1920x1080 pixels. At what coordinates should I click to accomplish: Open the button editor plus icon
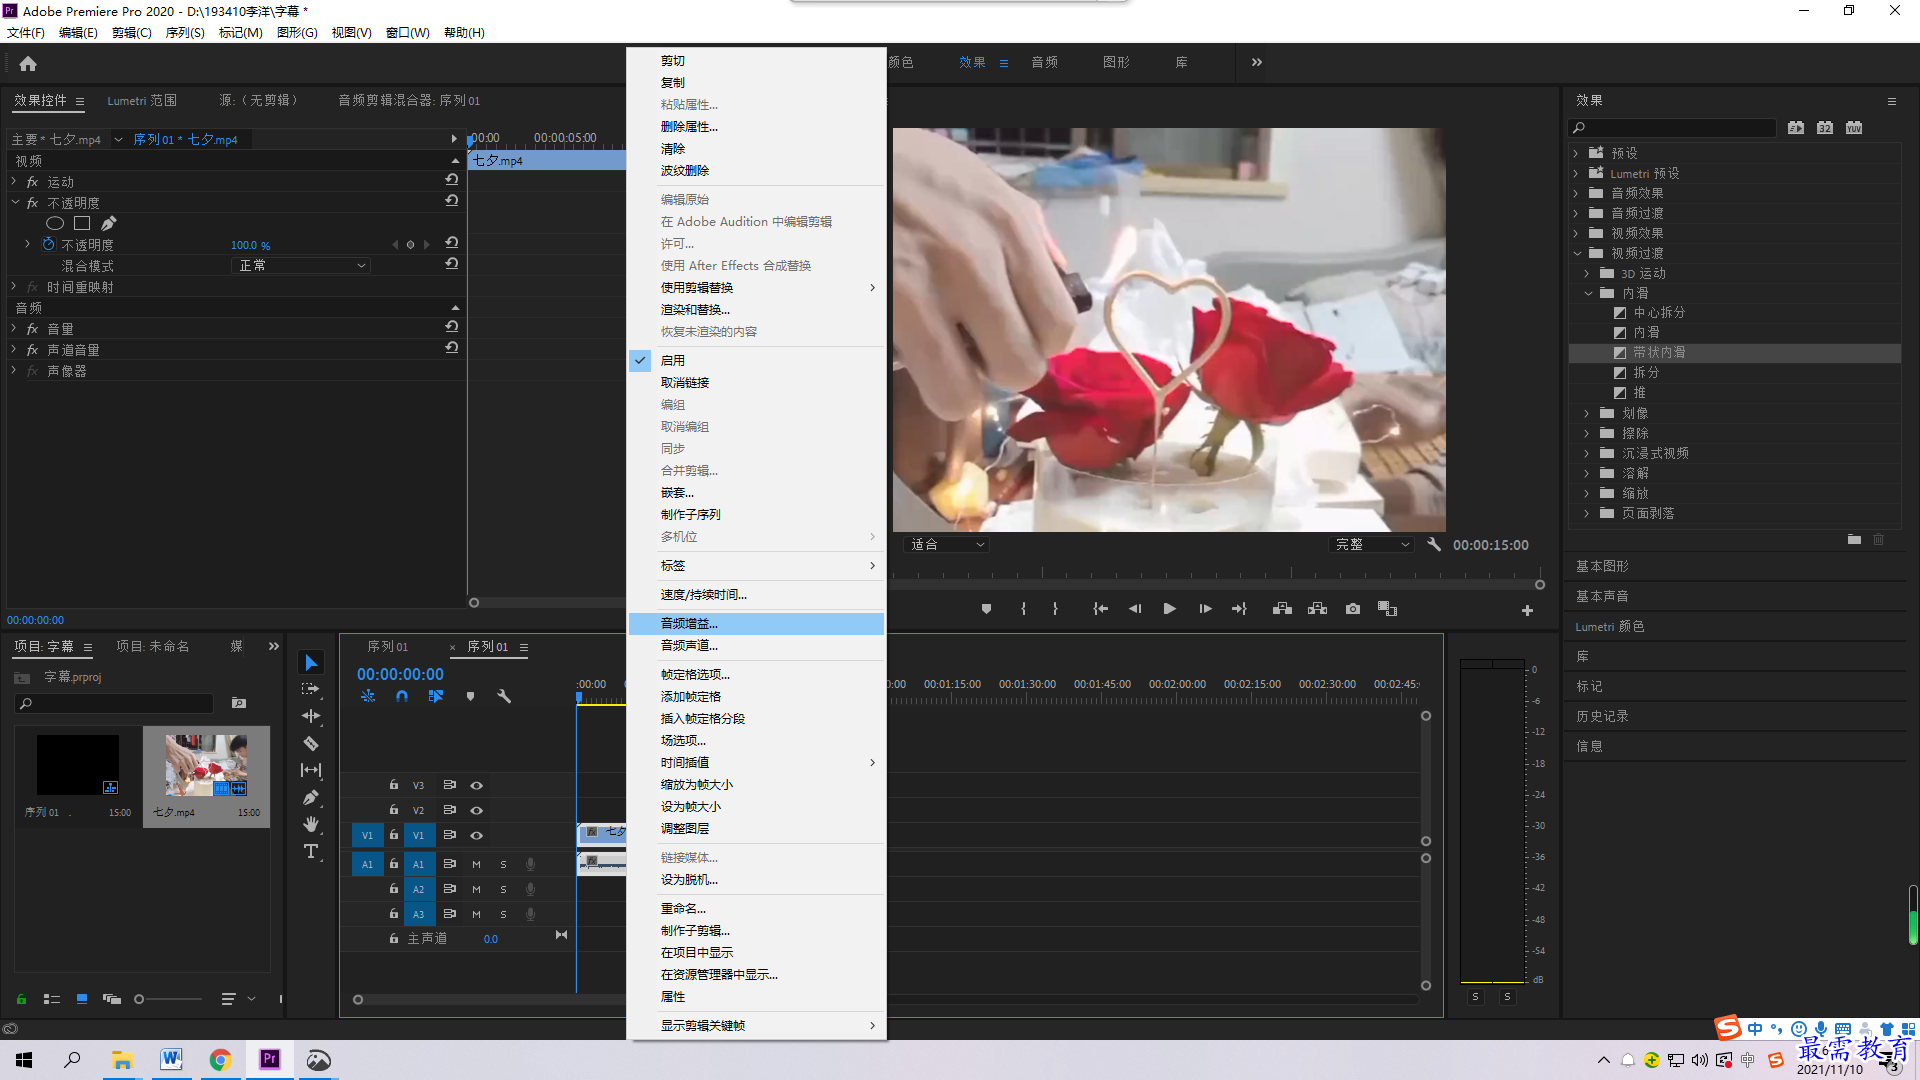[x=1527, y=610]
